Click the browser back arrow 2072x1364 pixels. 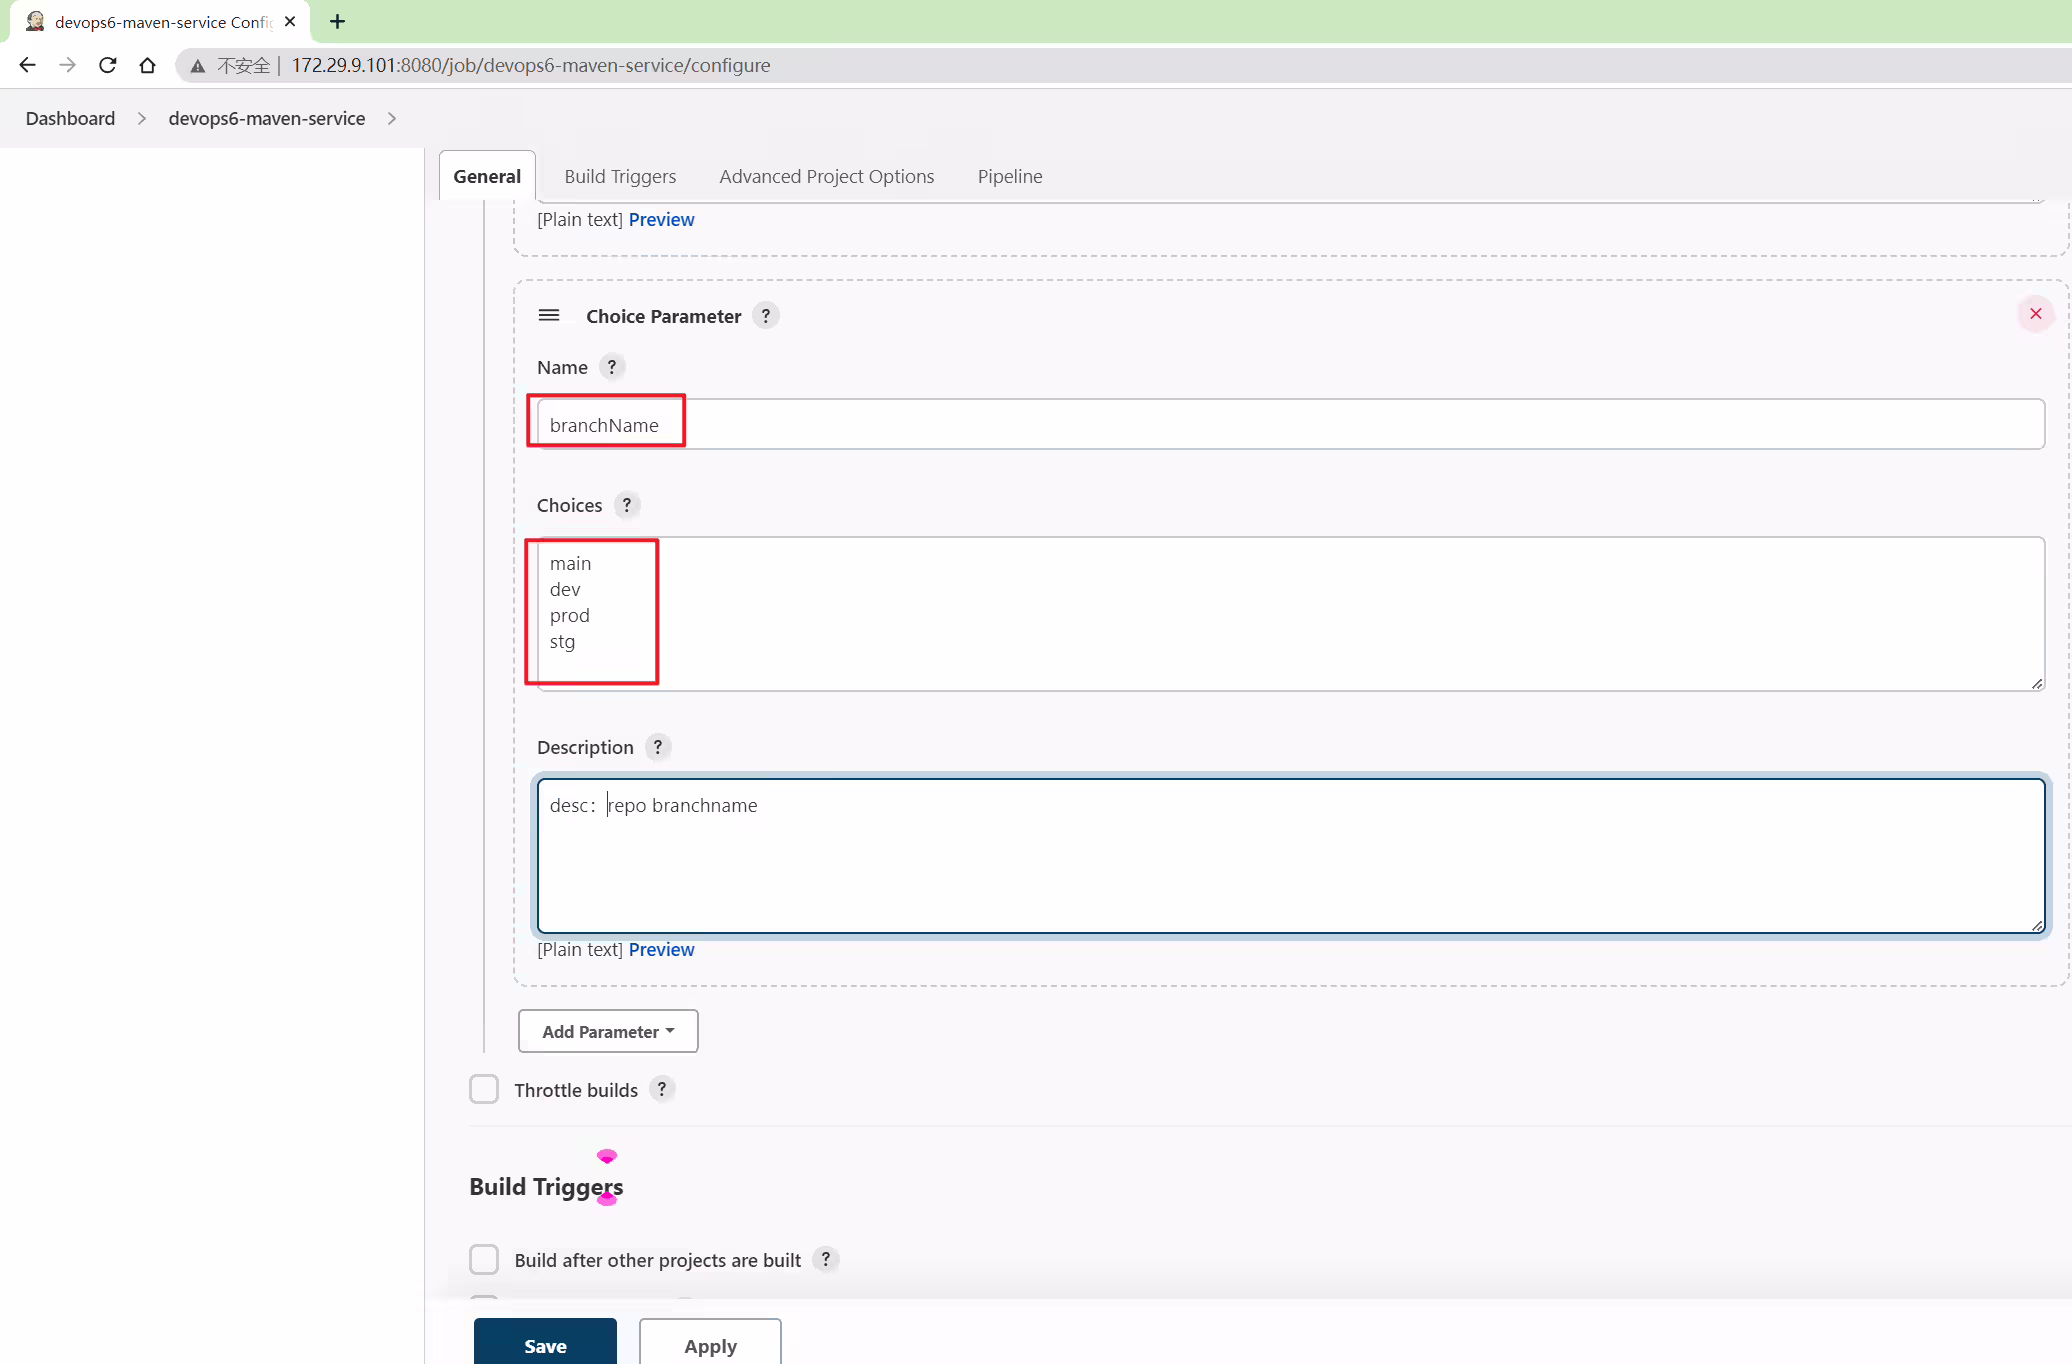click(x=27, y=65)
